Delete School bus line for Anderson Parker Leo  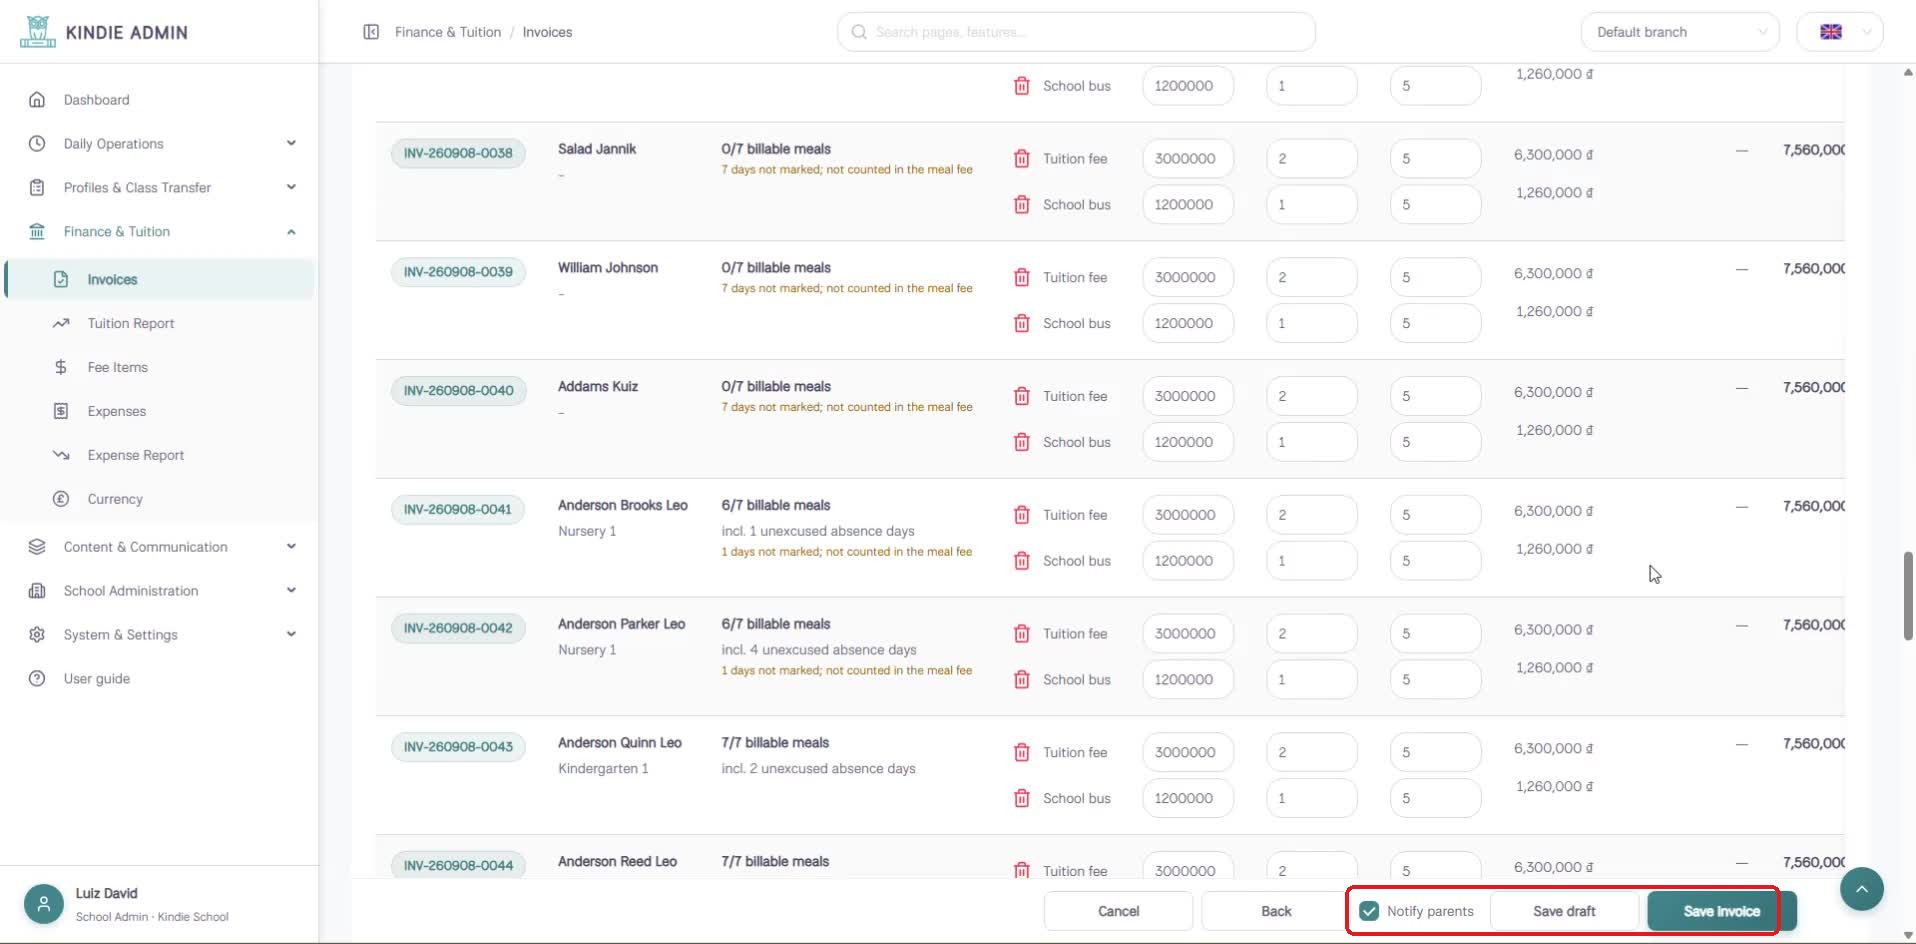coord(1021,679)
